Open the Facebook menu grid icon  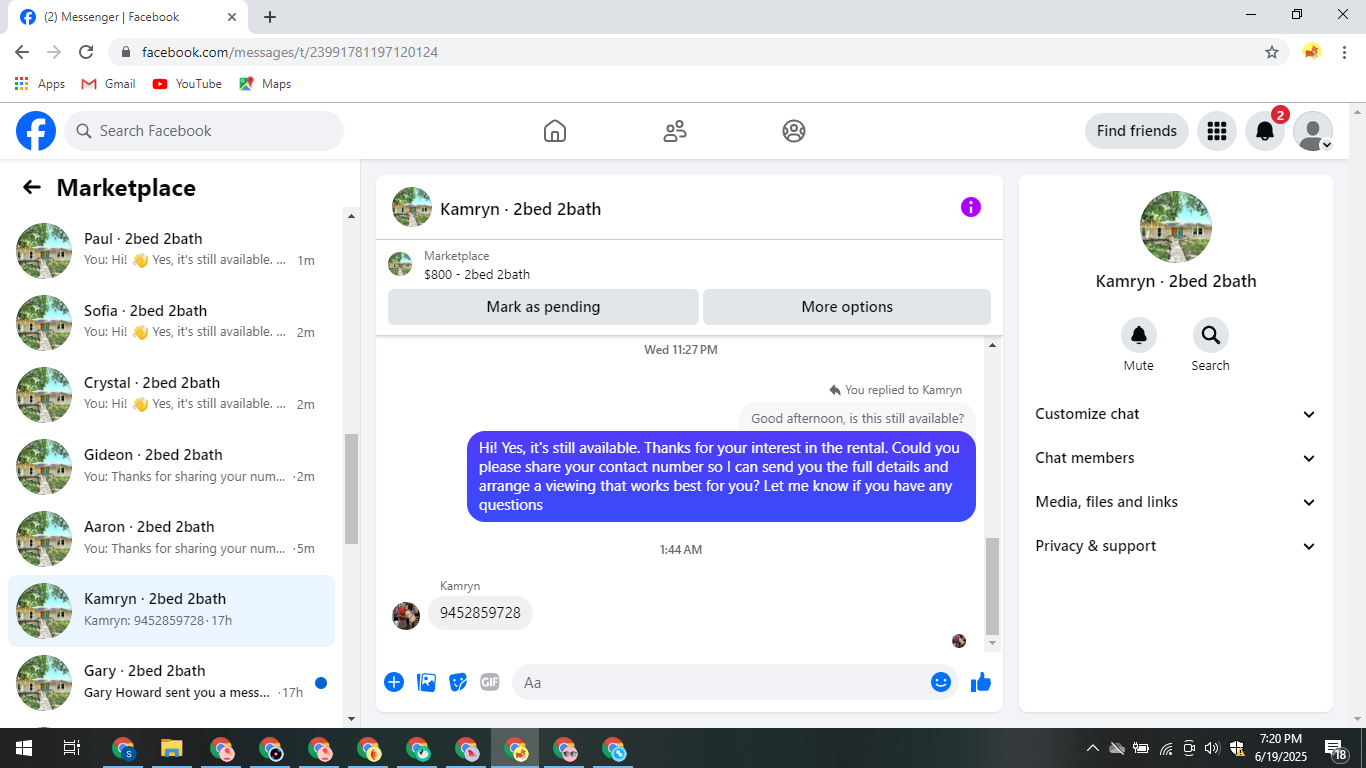pyautogui.click(x=1217, y=131)
